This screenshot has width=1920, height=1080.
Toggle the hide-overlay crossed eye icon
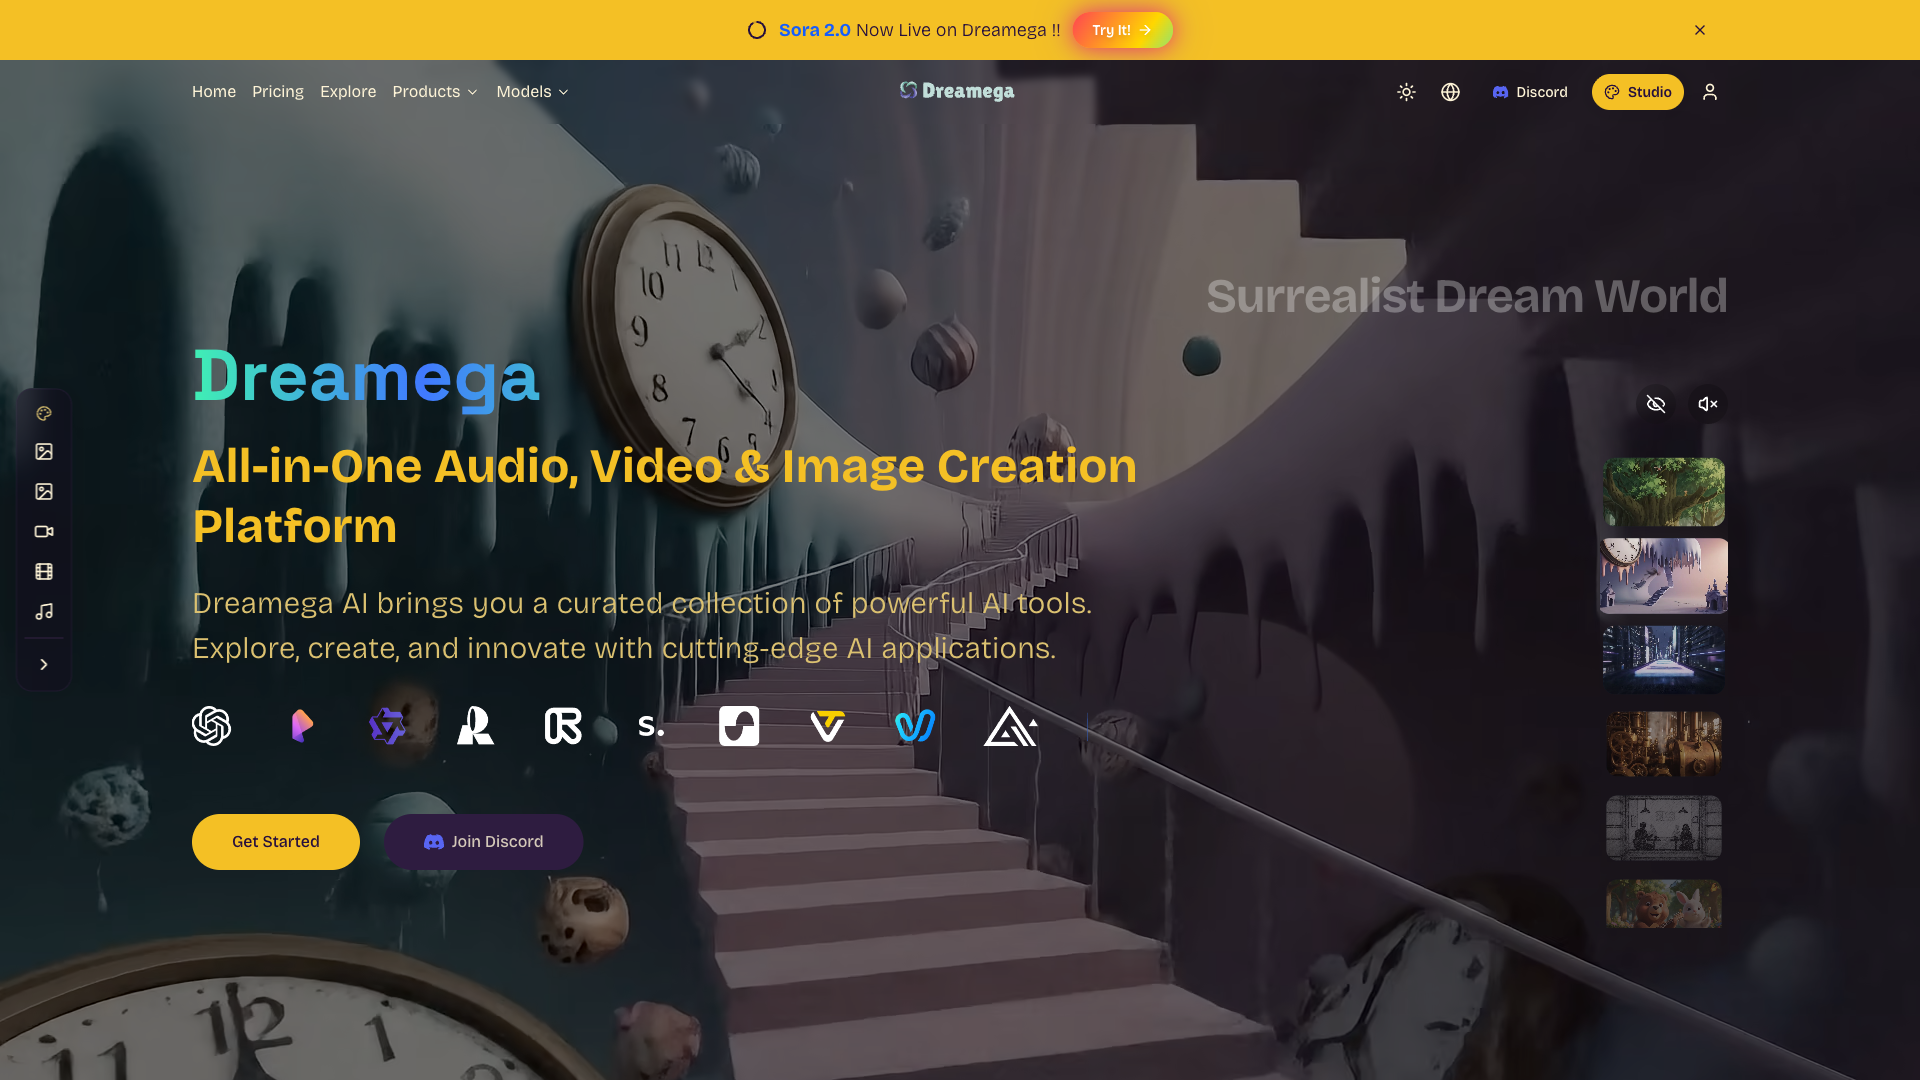[x=1656, y=404]
